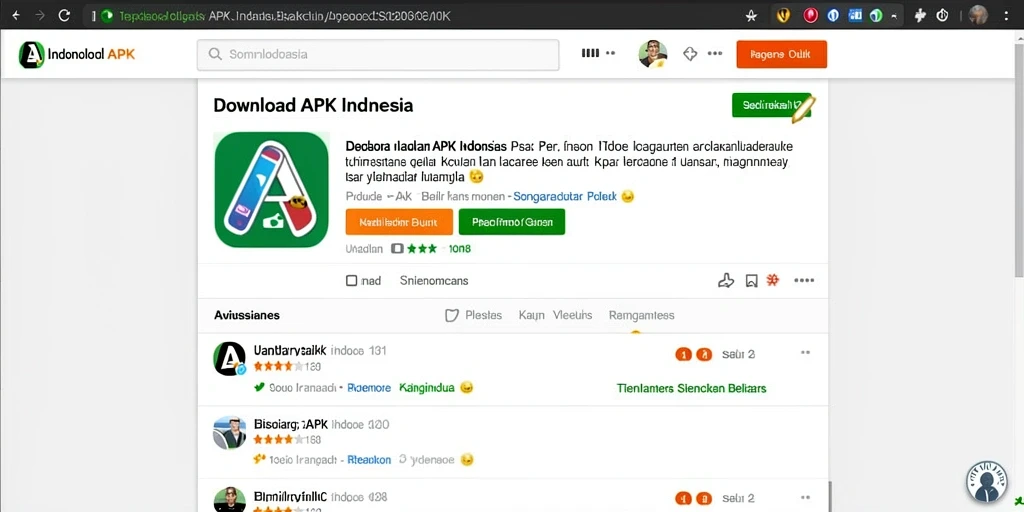Click the browser back arrow

click(x=16, y=16)
